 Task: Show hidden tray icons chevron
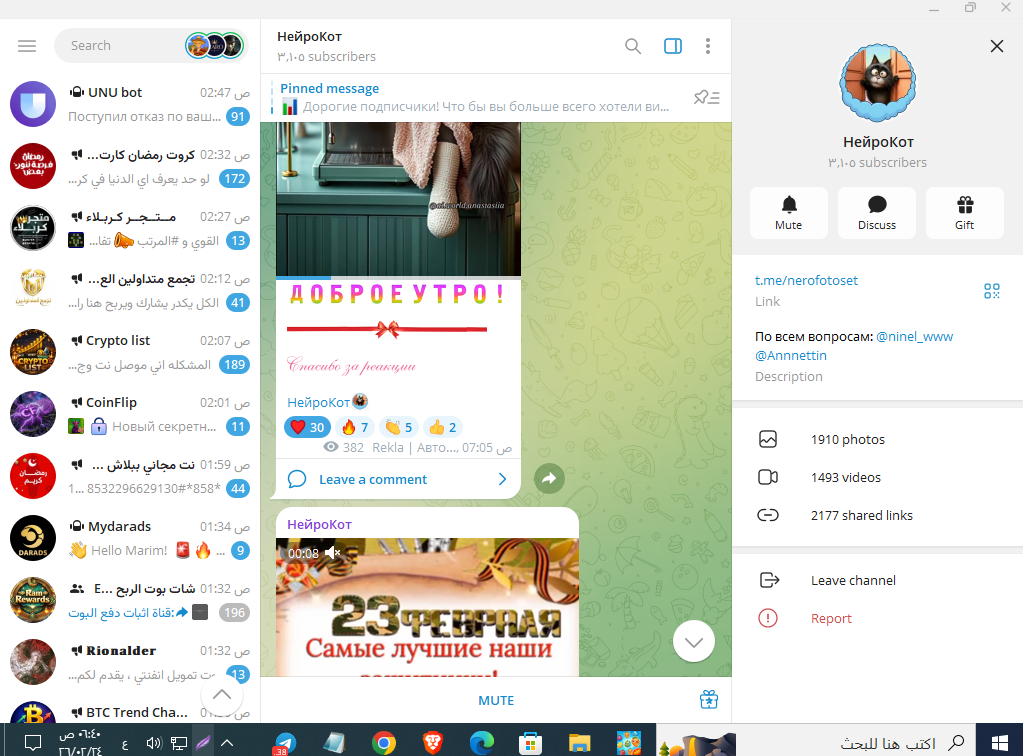pyautogui.click(x=227, y=742)
